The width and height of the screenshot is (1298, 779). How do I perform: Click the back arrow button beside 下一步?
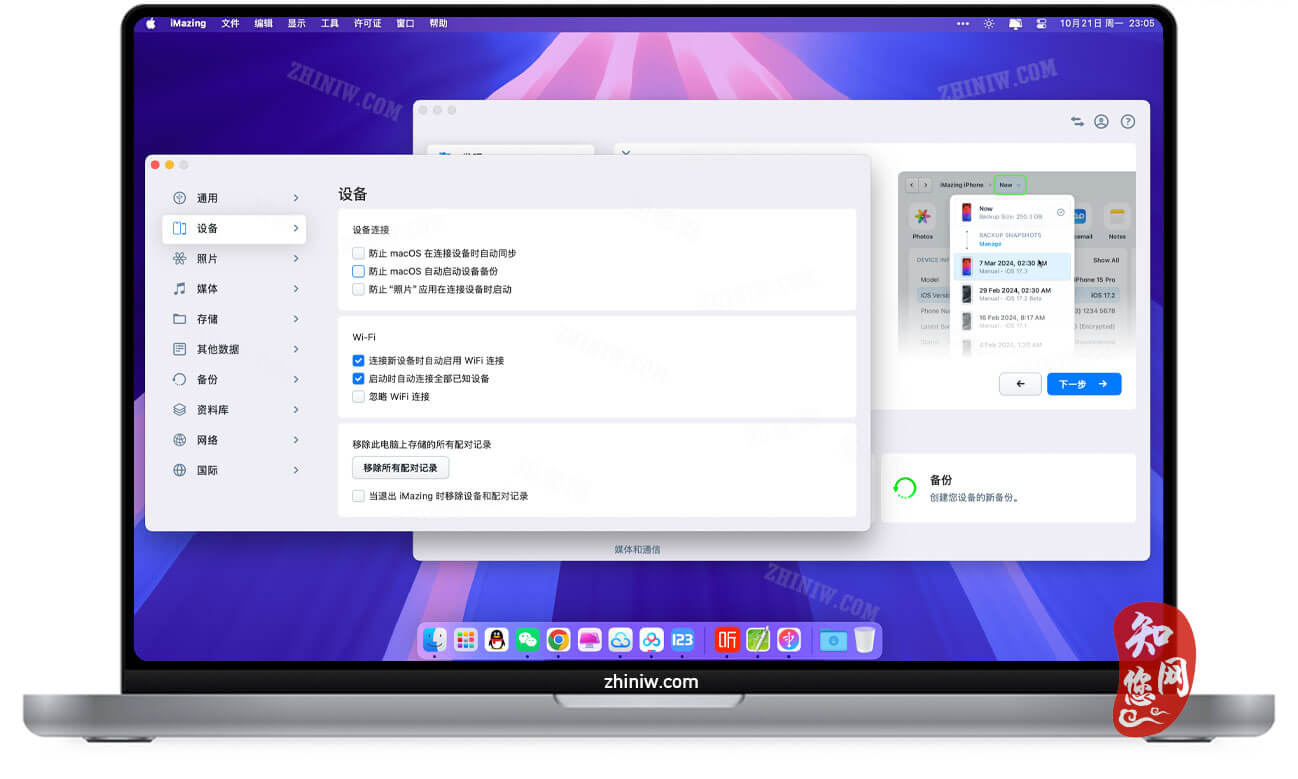1020,384
